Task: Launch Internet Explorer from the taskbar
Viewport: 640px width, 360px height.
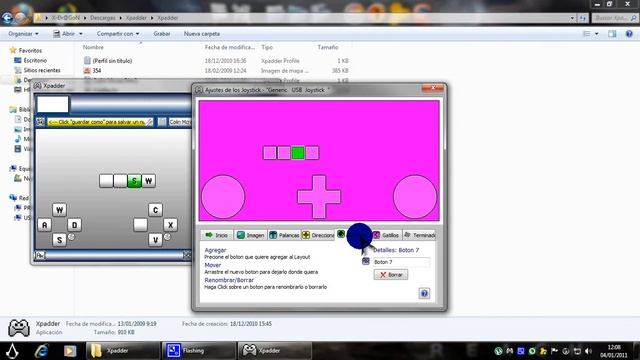Action: tap(41, 351)
